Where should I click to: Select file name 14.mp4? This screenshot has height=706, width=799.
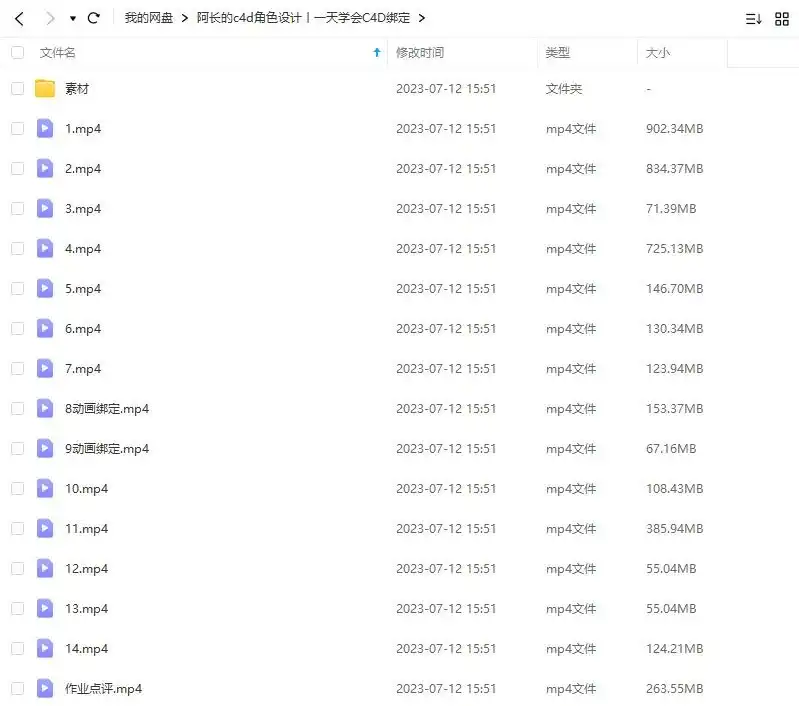tap(87, 649)
